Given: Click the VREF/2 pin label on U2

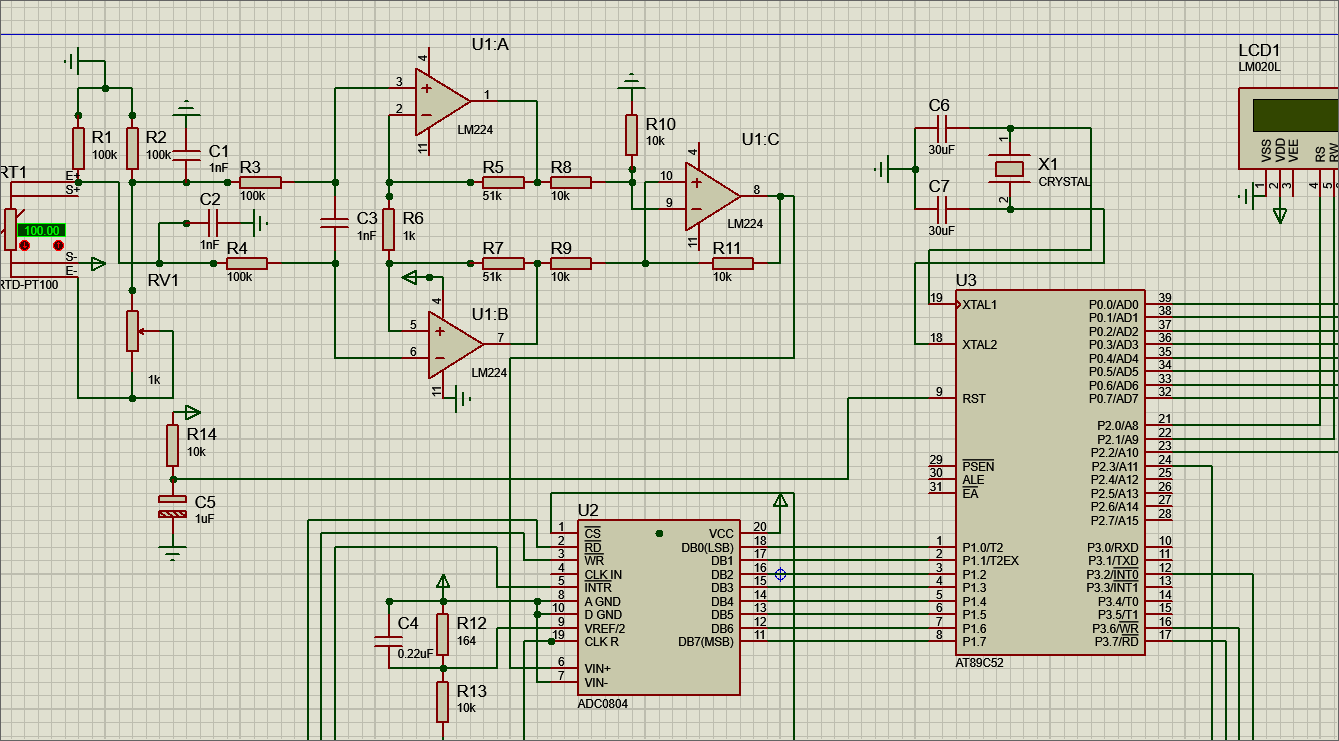Looking at the screenshot, I should [605, 628].
